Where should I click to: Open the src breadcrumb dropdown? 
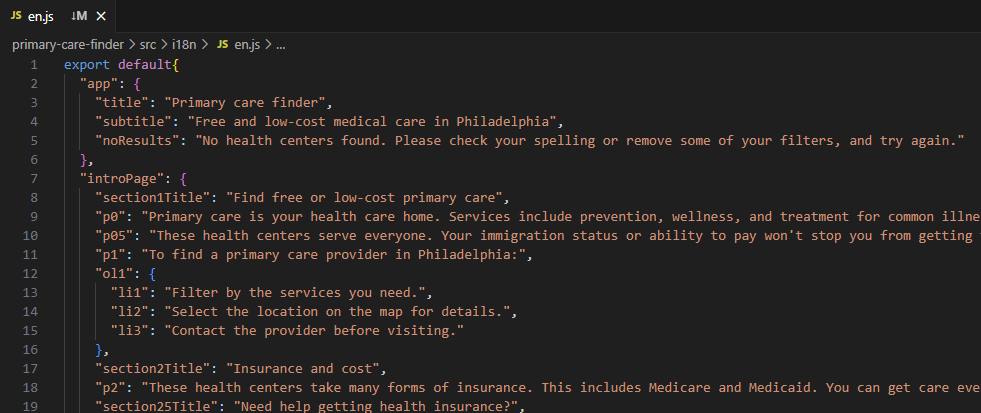click(x=148, y=44)
